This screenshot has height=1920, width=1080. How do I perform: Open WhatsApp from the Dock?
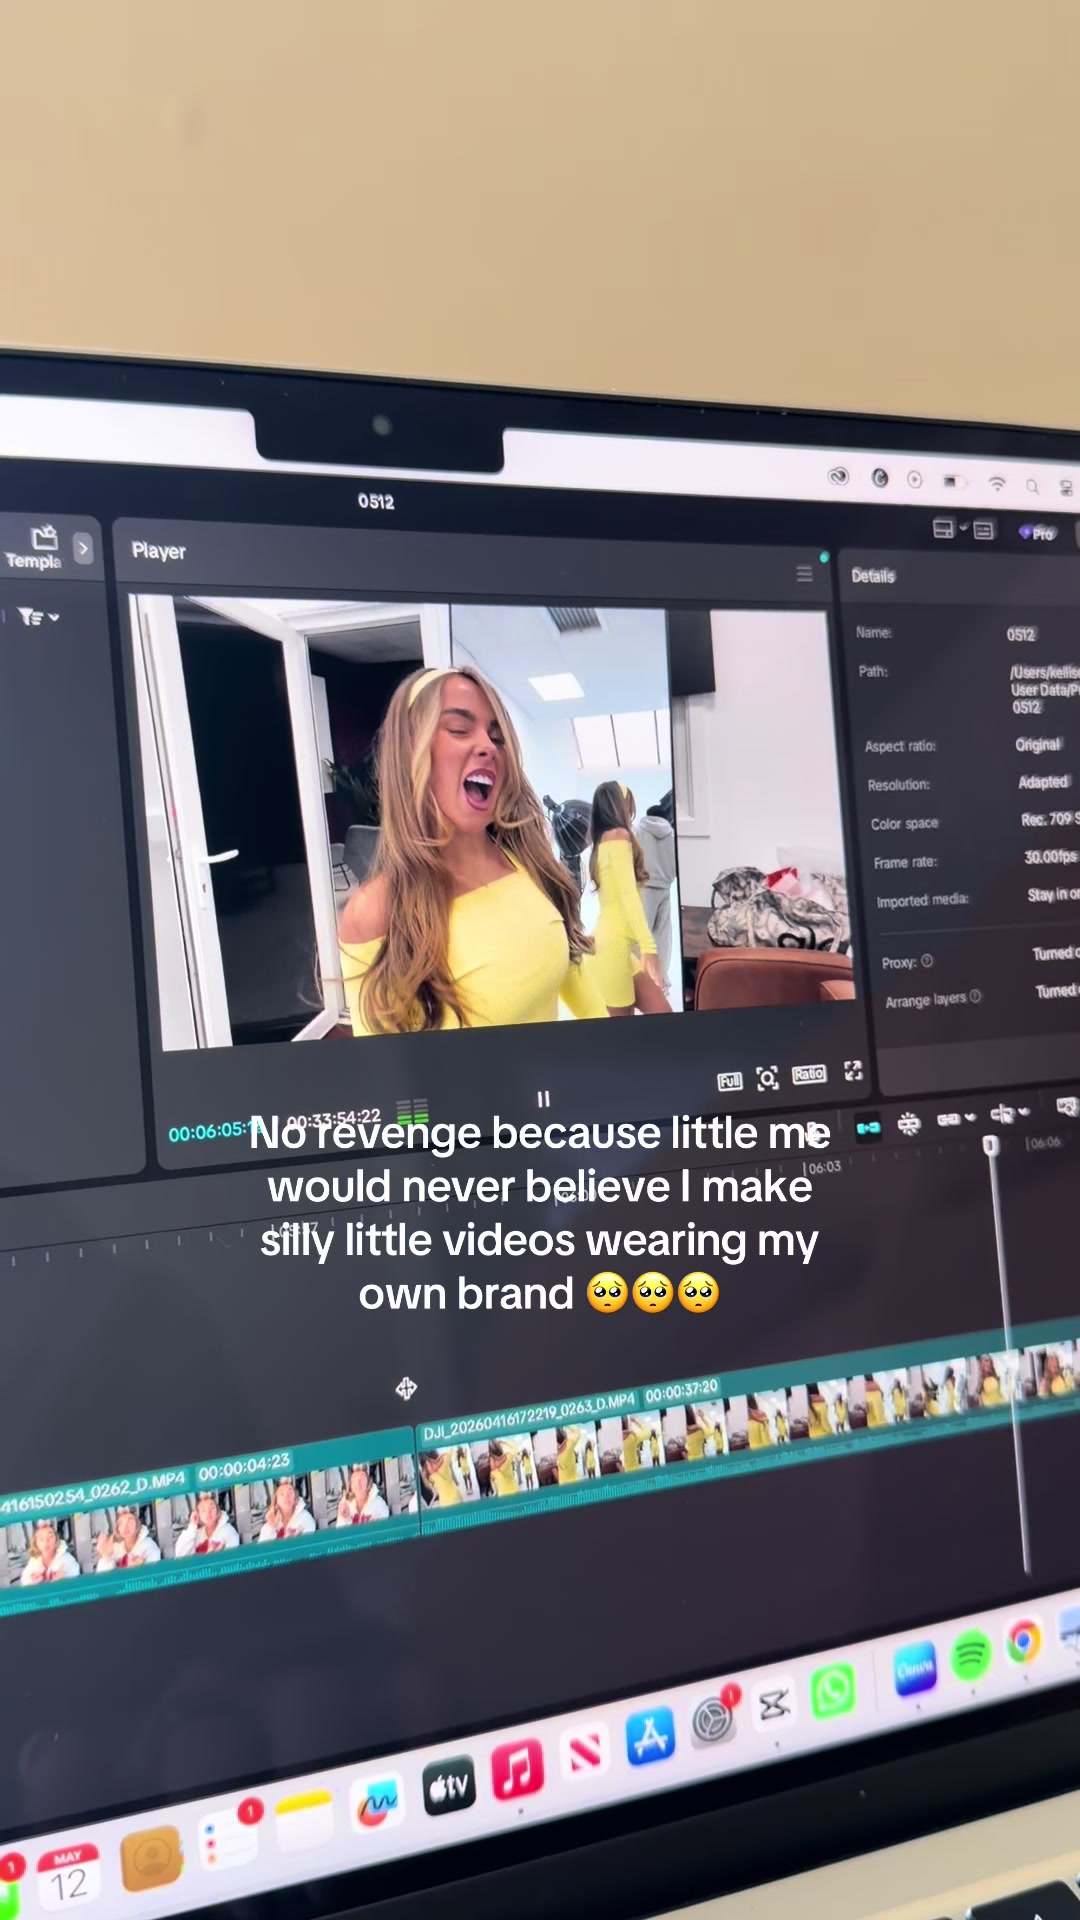point(833,1691)
